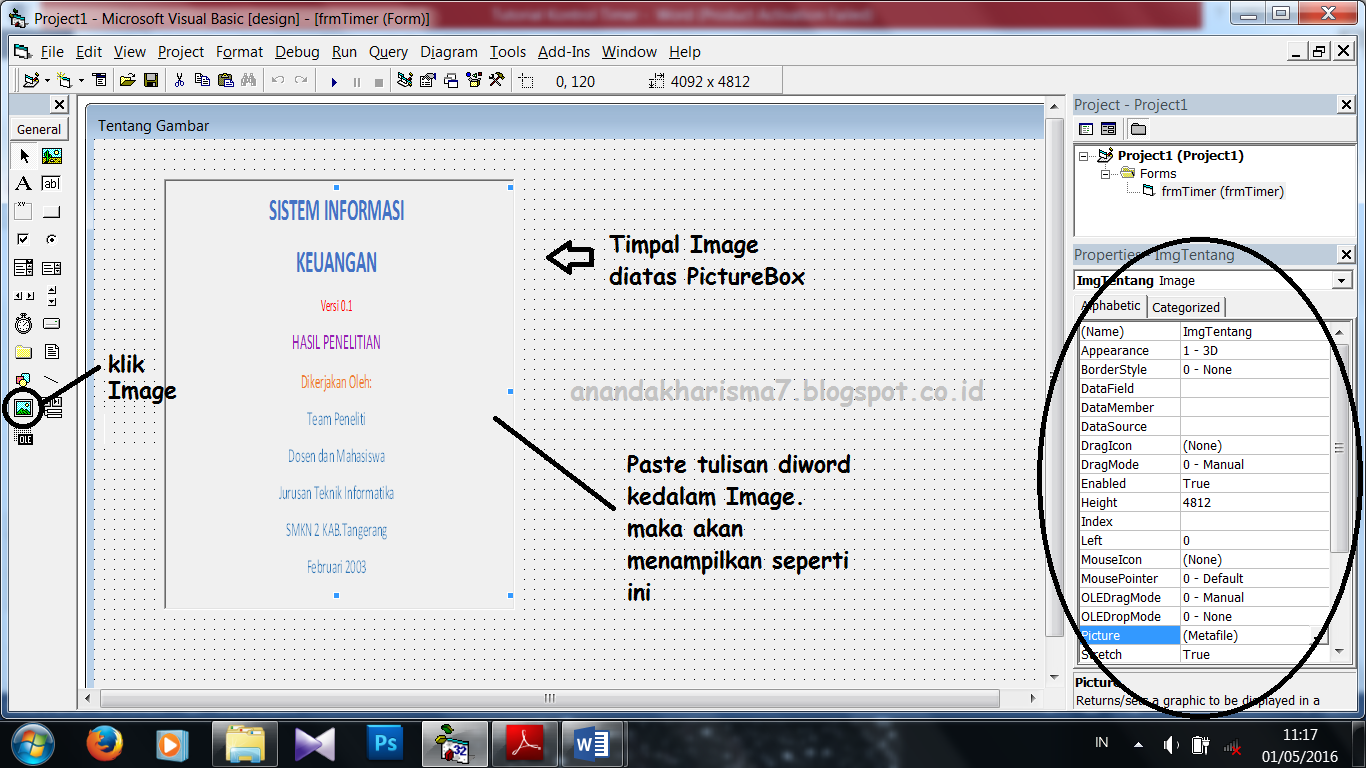The height and width of the screenshot is (768, 1366).
Task: Select the HScrollBar control in the toolbox
Action: pyautogui.click(x=22, y=295)
